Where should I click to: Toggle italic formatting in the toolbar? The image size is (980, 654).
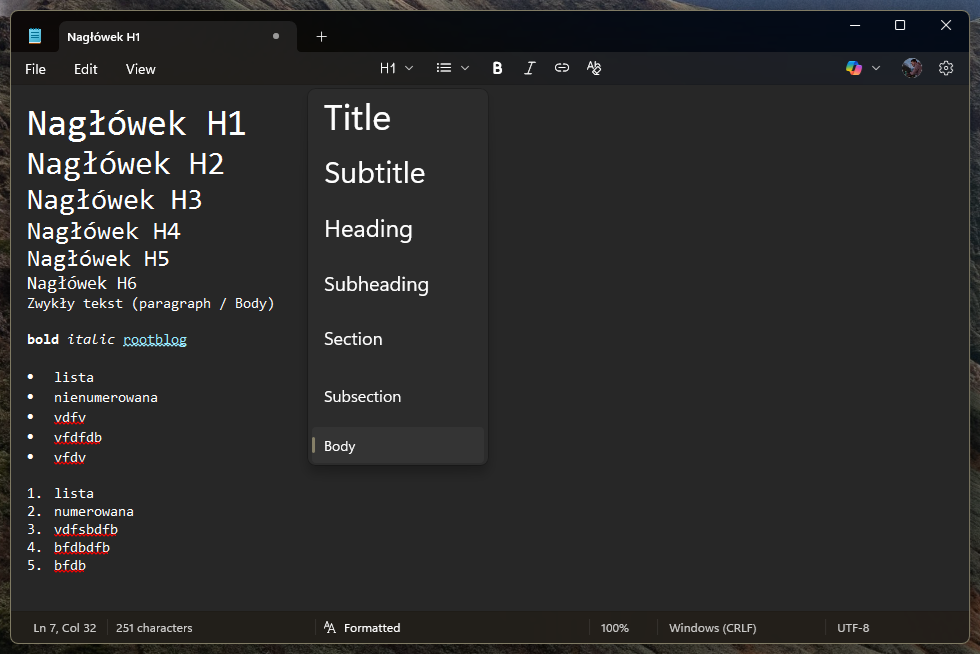point(530,68)
